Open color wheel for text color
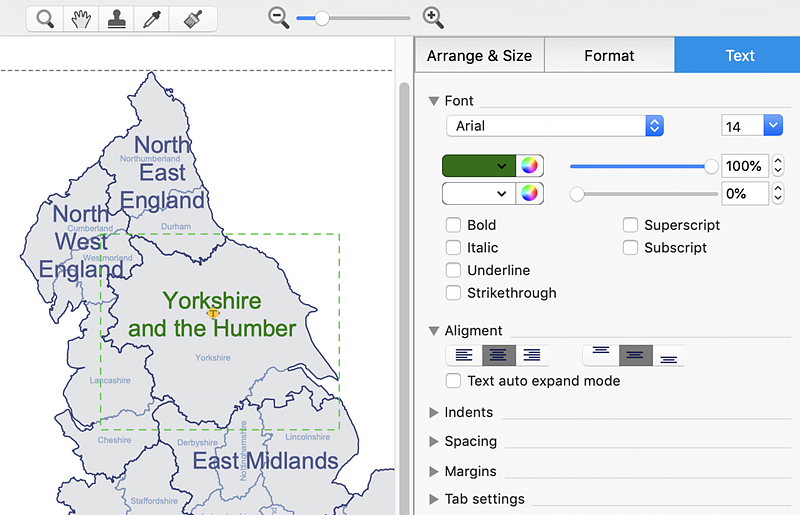Screen dimensions: 800x515 click(x=530, y=166)
